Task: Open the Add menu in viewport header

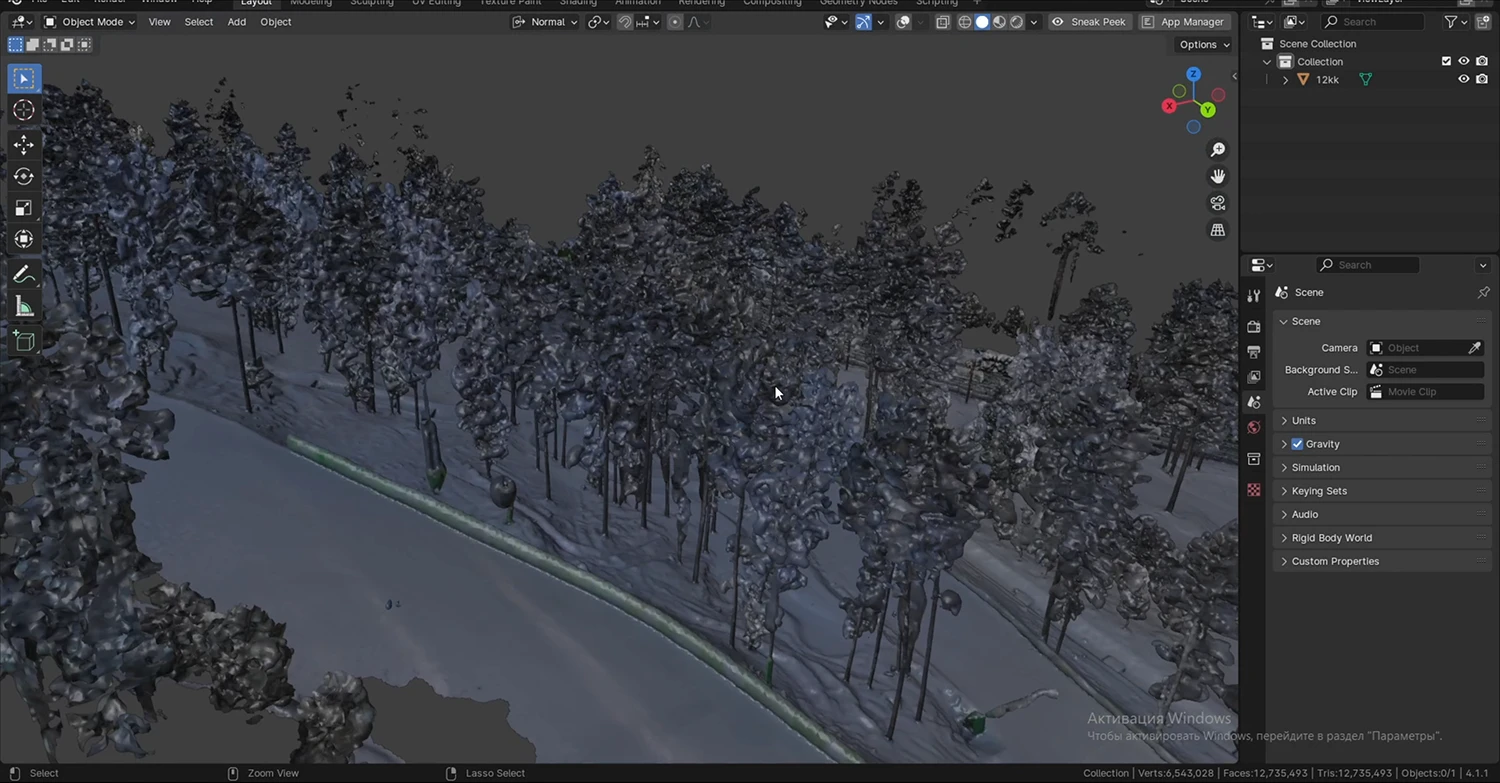Action: pos(237,22)
